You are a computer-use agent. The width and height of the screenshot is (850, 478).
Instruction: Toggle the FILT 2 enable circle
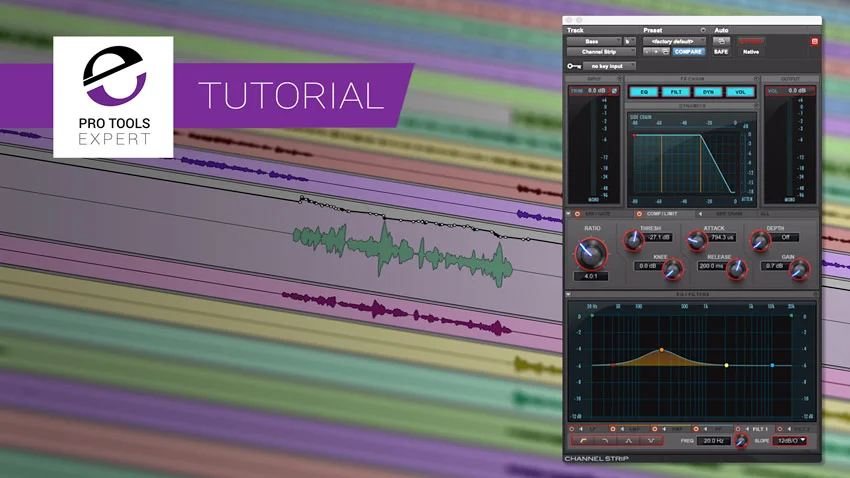(x=780, y=429)
